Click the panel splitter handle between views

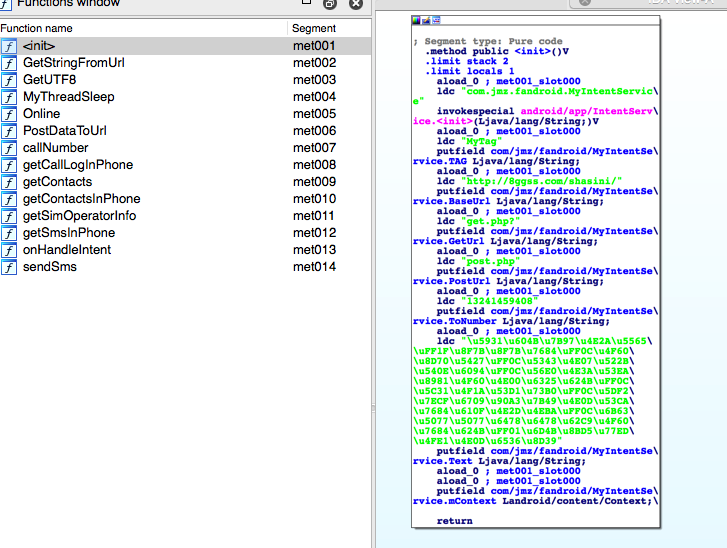point(373,408)
